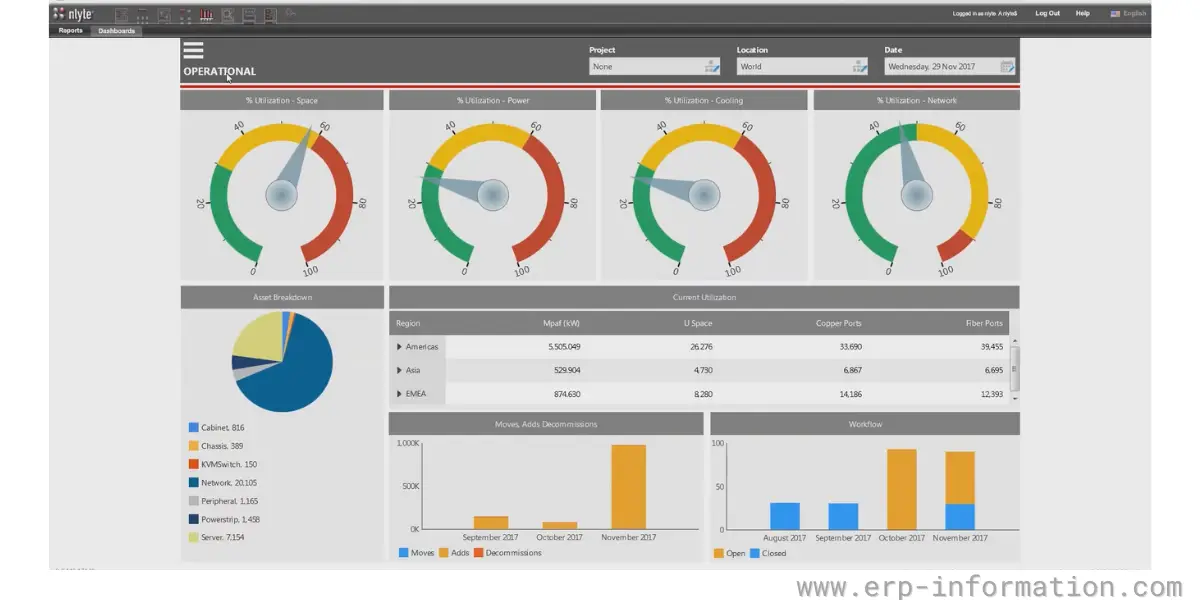Image resolution: width=1200 pixels, height=600 pixels.
Task: Open the calendar icon in Date field
Action: point(1007,67)
